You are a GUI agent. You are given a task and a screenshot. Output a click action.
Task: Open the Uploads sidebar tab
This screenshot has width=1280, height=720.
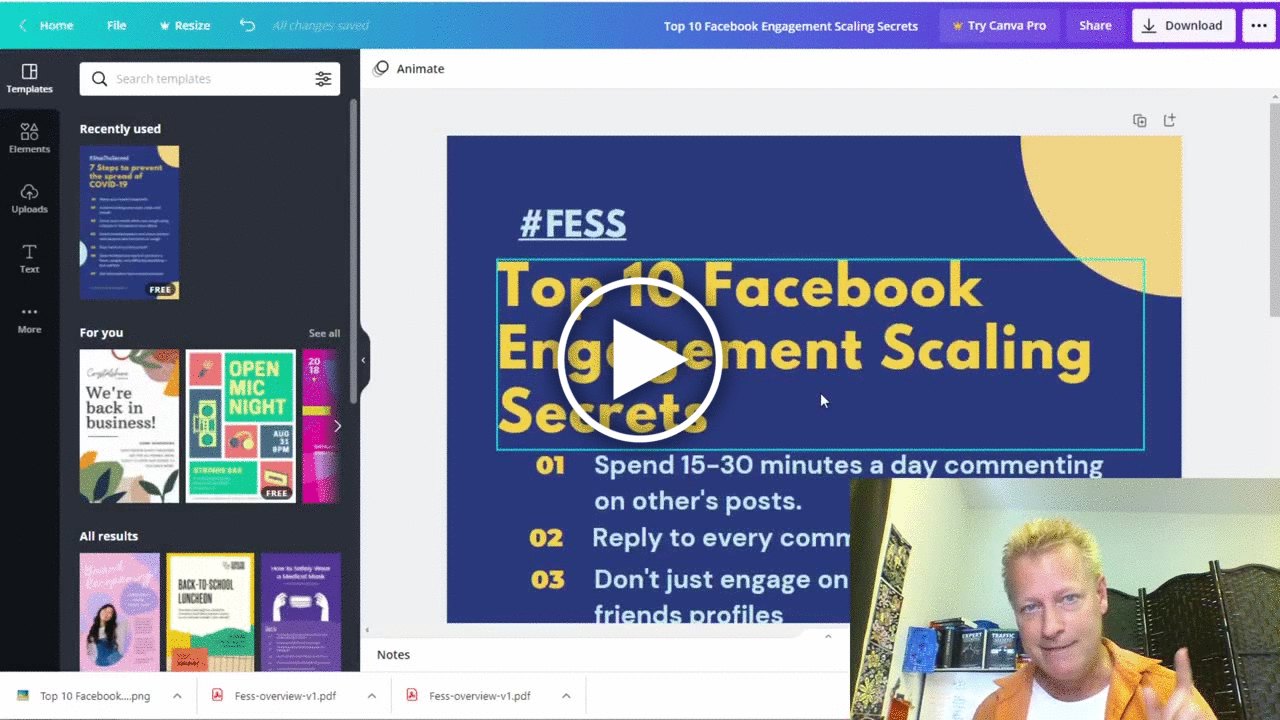[29, 199]
